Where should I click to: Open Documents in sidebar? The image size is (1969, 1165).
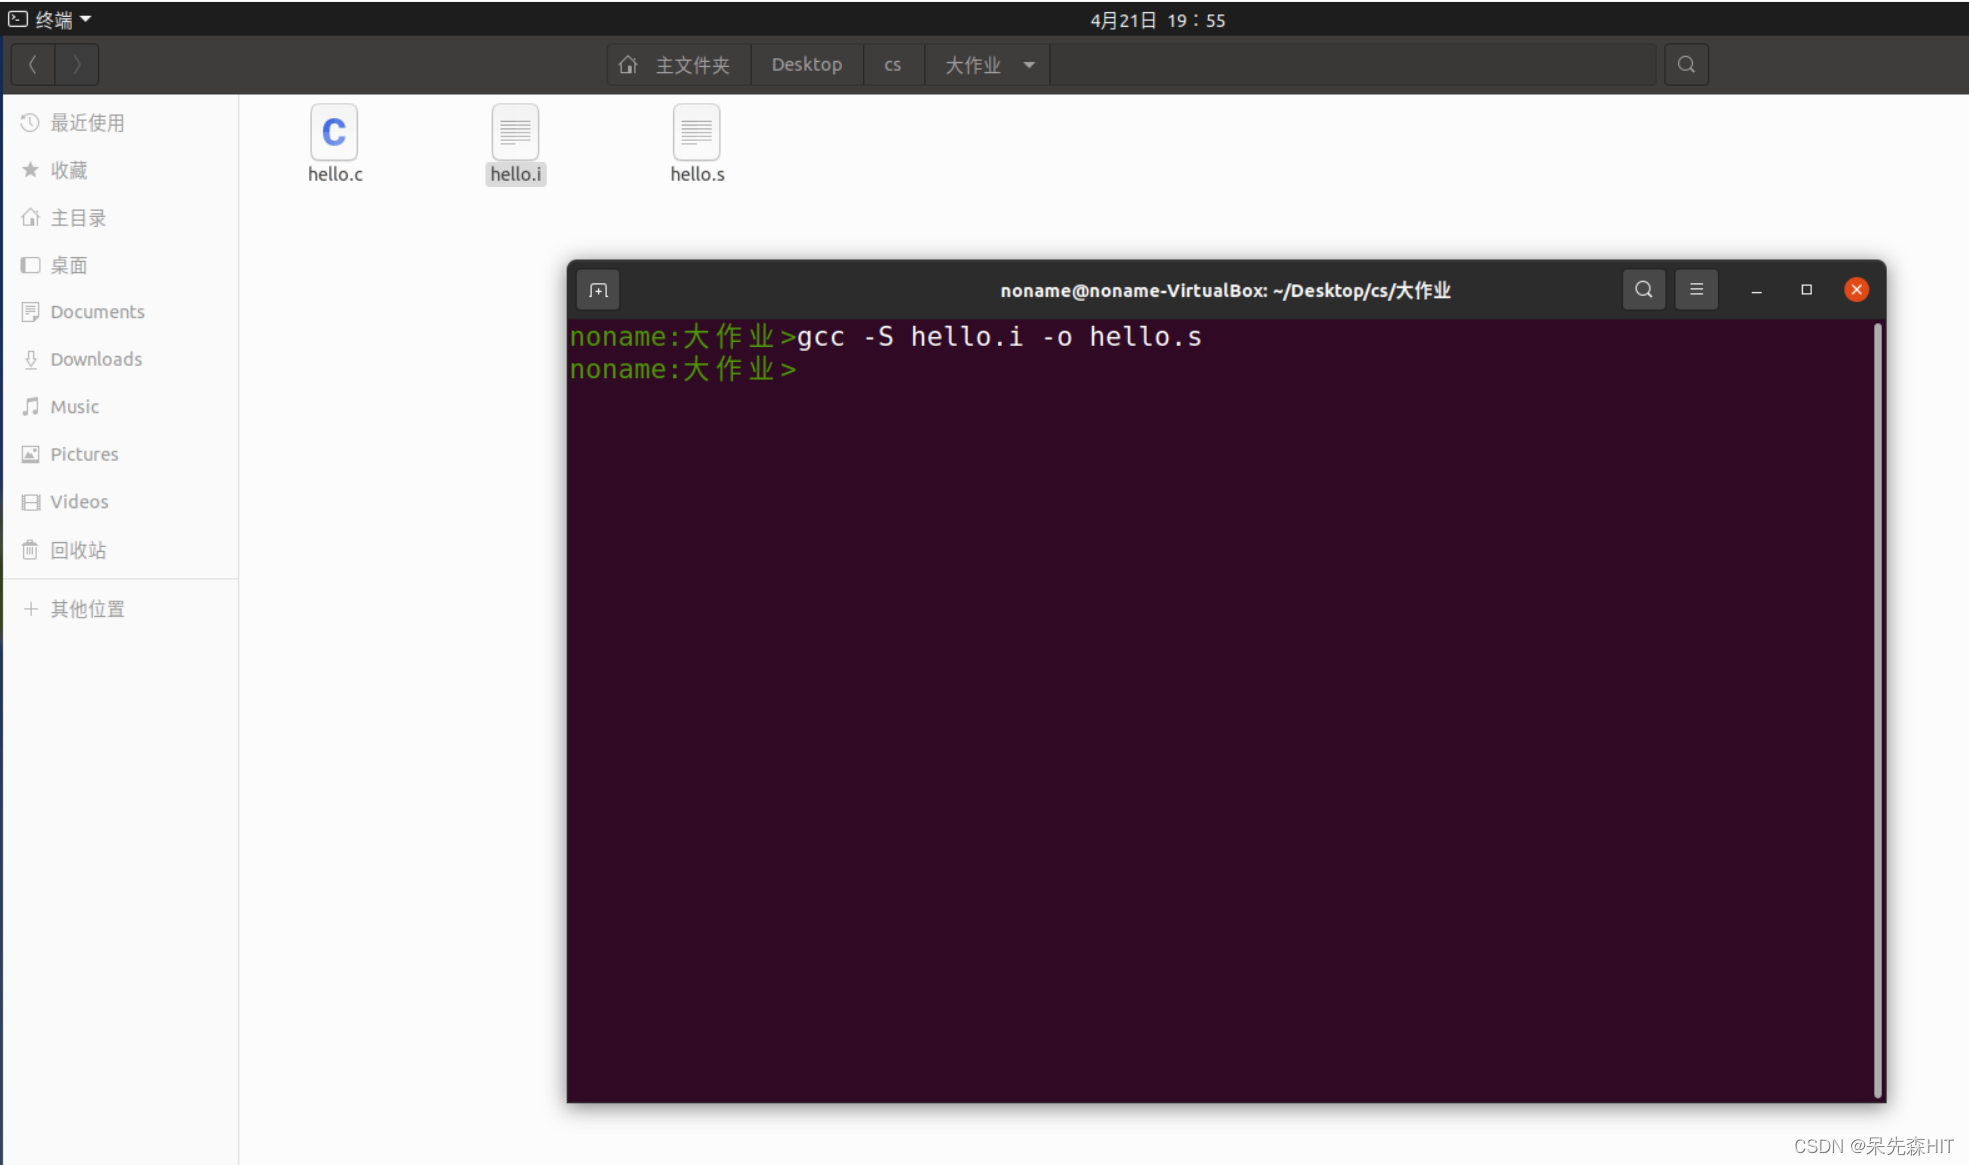120,312
